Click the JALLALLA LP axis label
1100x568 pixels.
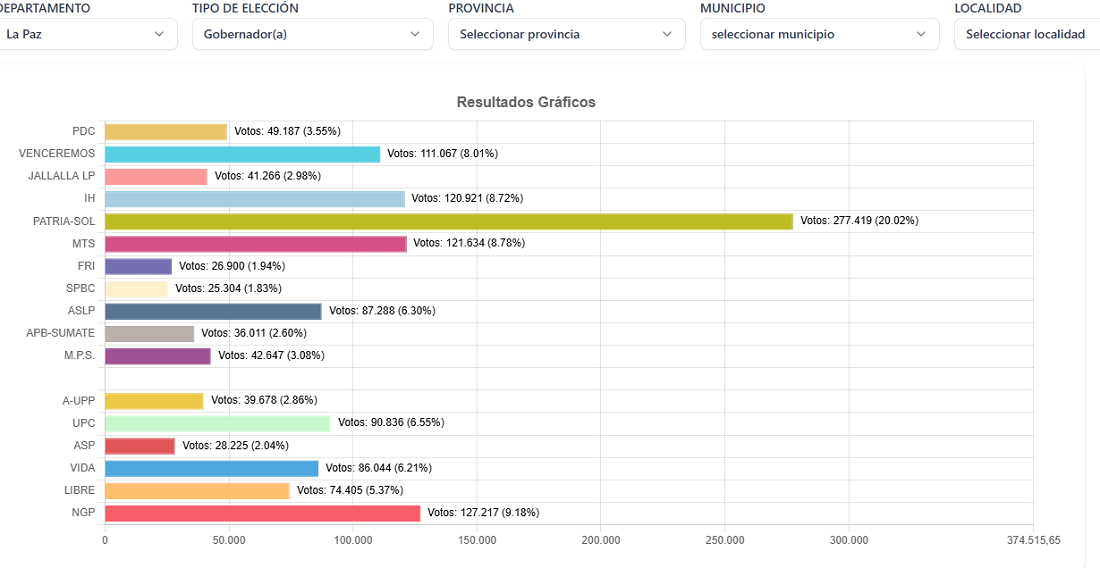(61, 176)
